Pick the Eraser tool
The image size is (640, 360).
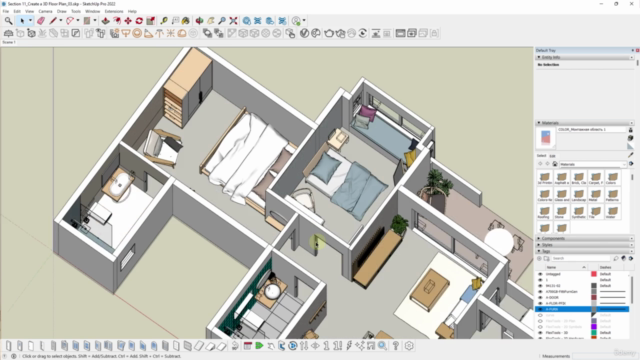(x=41, y=21)
